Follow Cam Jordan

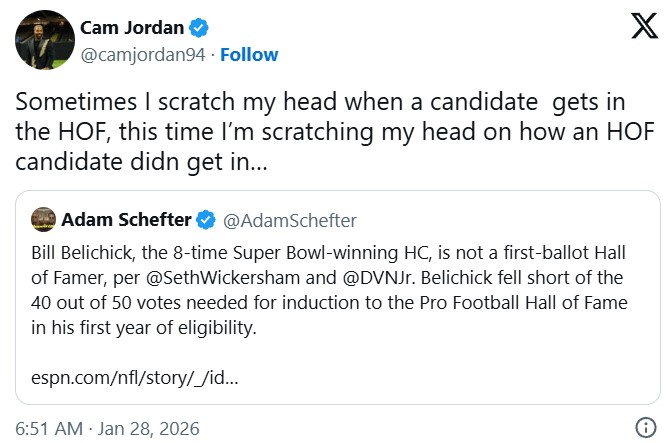coord(249,53)
